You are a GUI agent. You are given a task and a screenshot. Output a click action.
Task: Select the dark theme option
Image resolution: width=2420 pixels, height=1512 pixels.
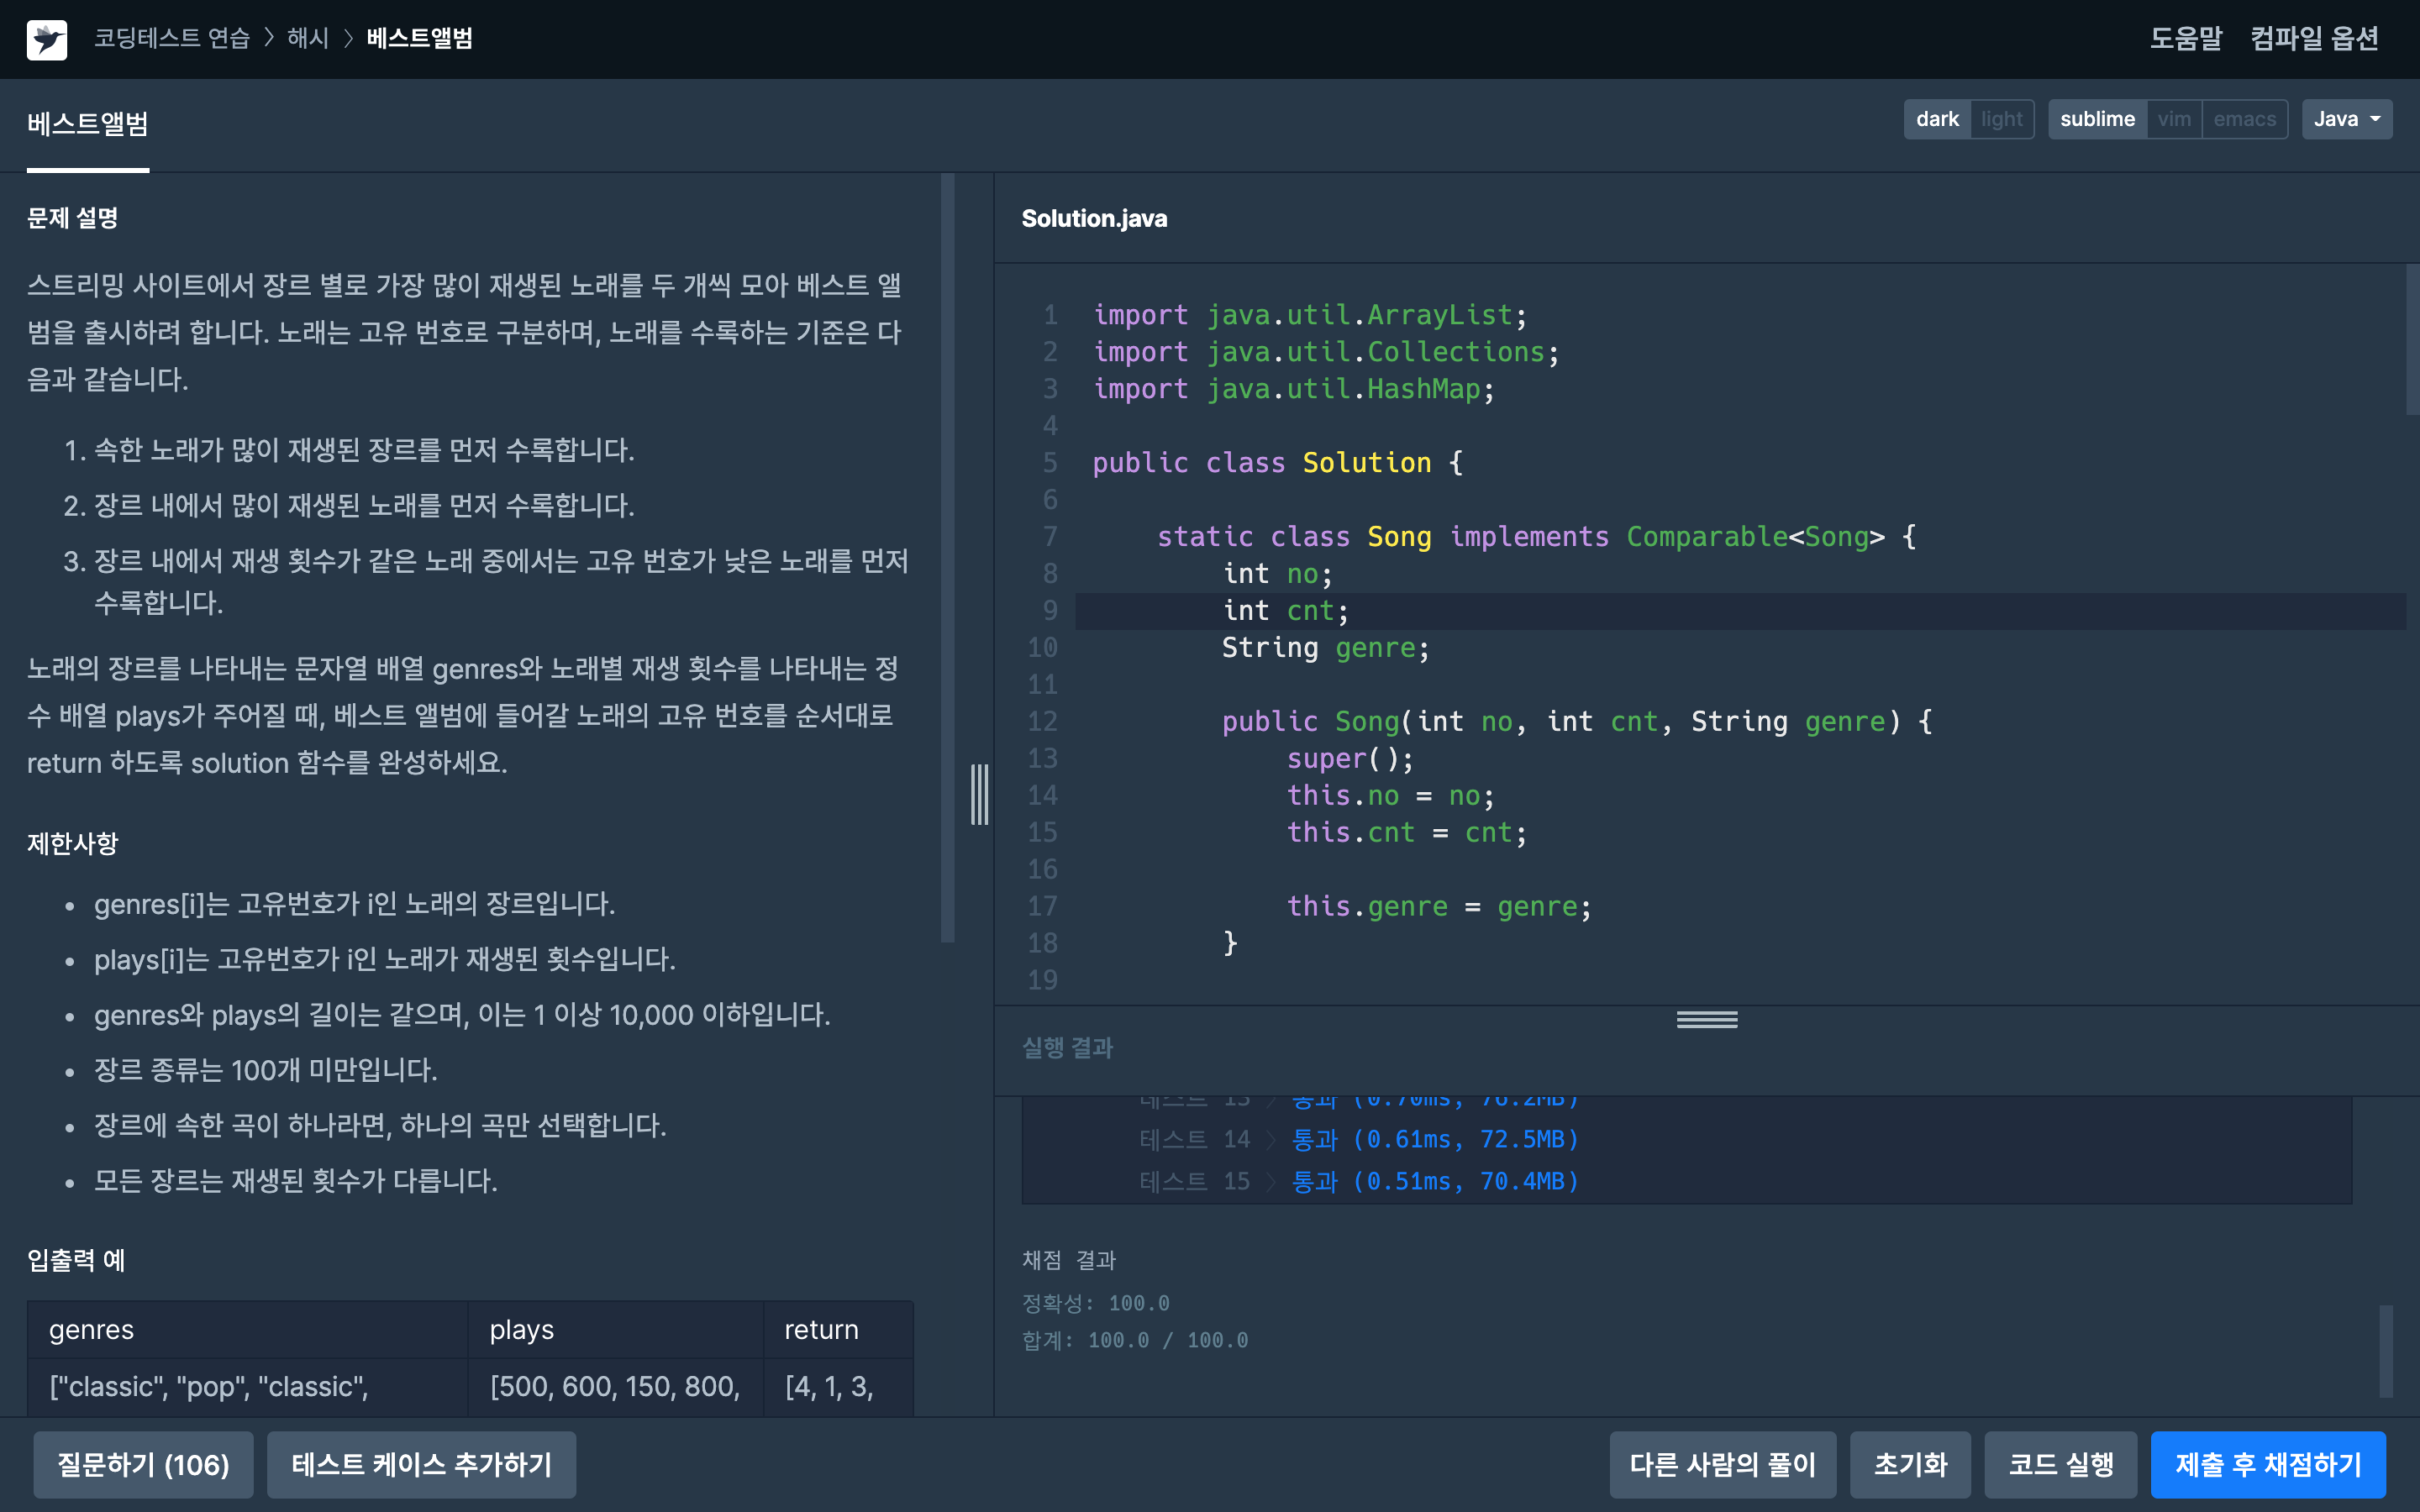[x=1937, y=119]
